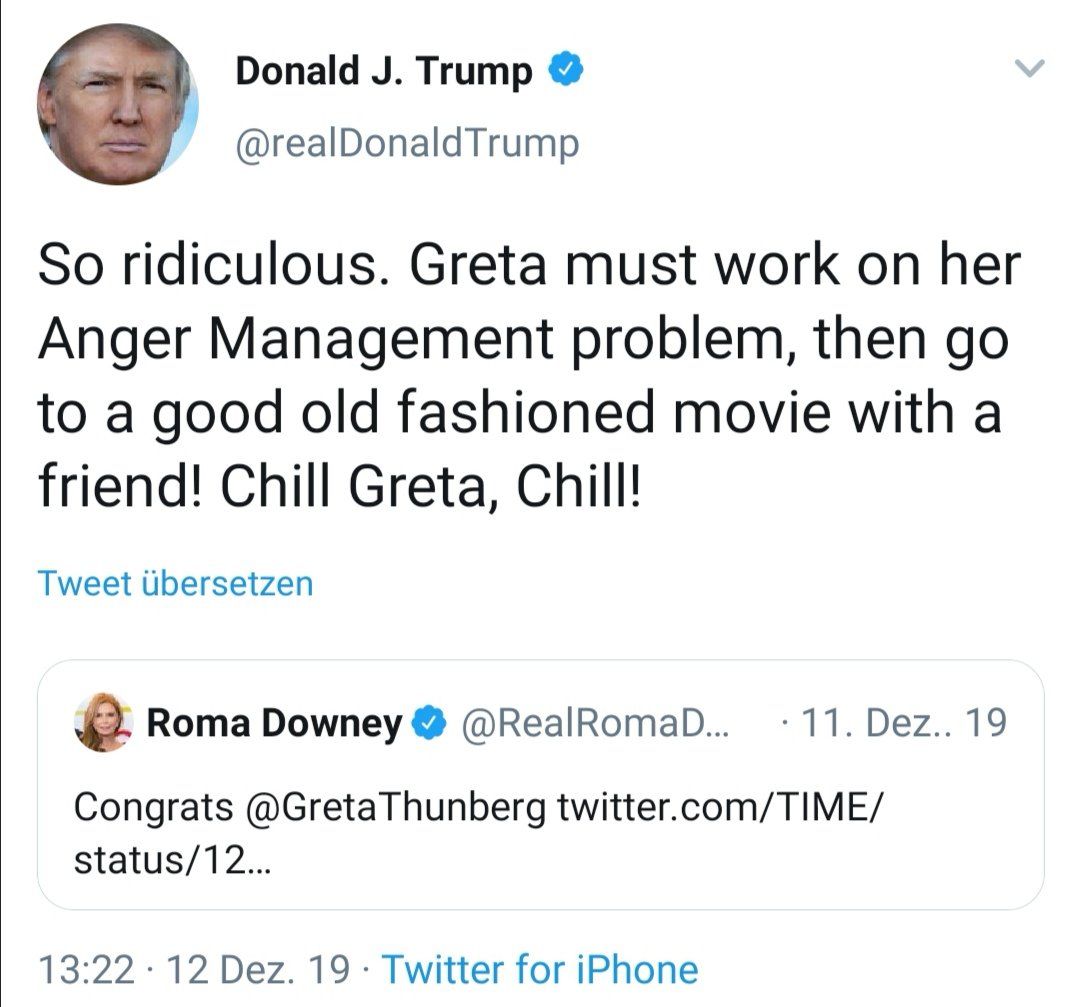Viewport: 1080px width, 1007px height.
Task: Open the 'Twitter for iPhone' source link
Action: point(540,969)
